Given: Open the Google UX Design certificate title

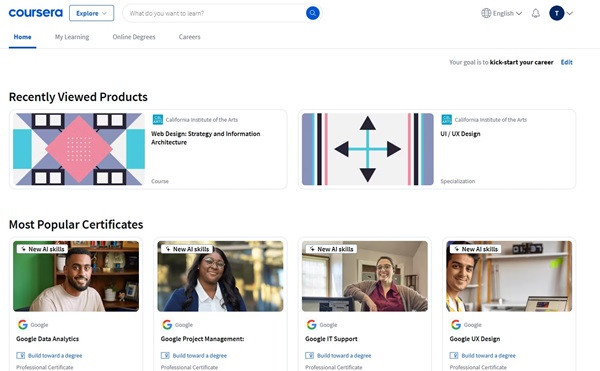Looking at the screenshot, I should pos(475,339).
